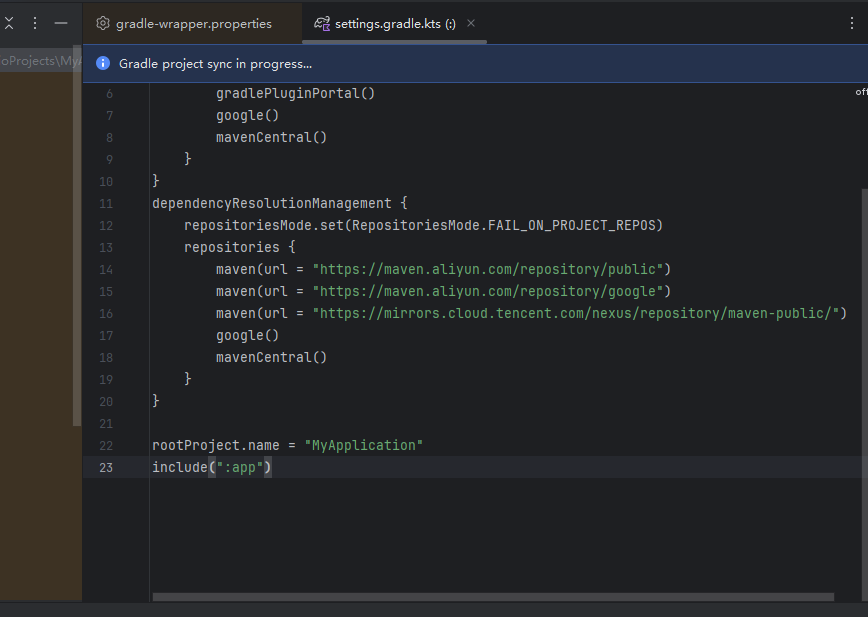Click google() on line 17
Image resolution: width=868 pixels, height=617 pixels.
tap(247, 335)
